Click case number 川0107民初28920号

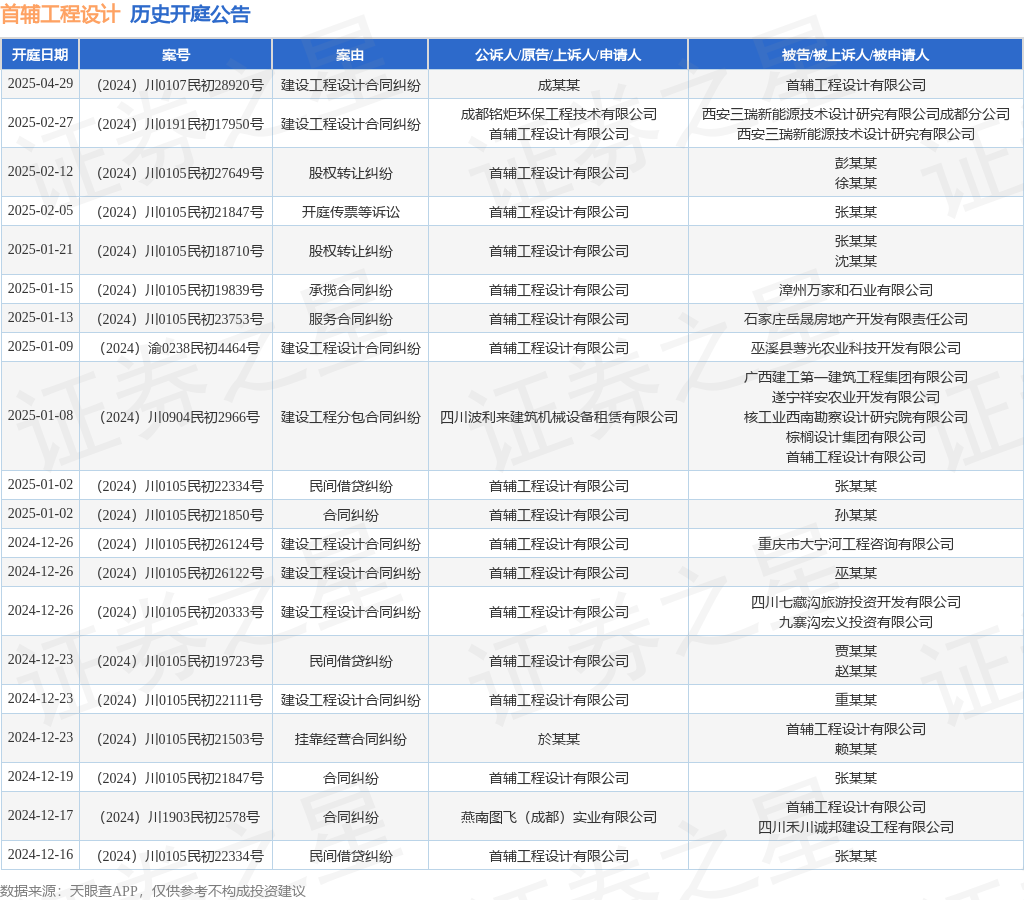(180, 85)
